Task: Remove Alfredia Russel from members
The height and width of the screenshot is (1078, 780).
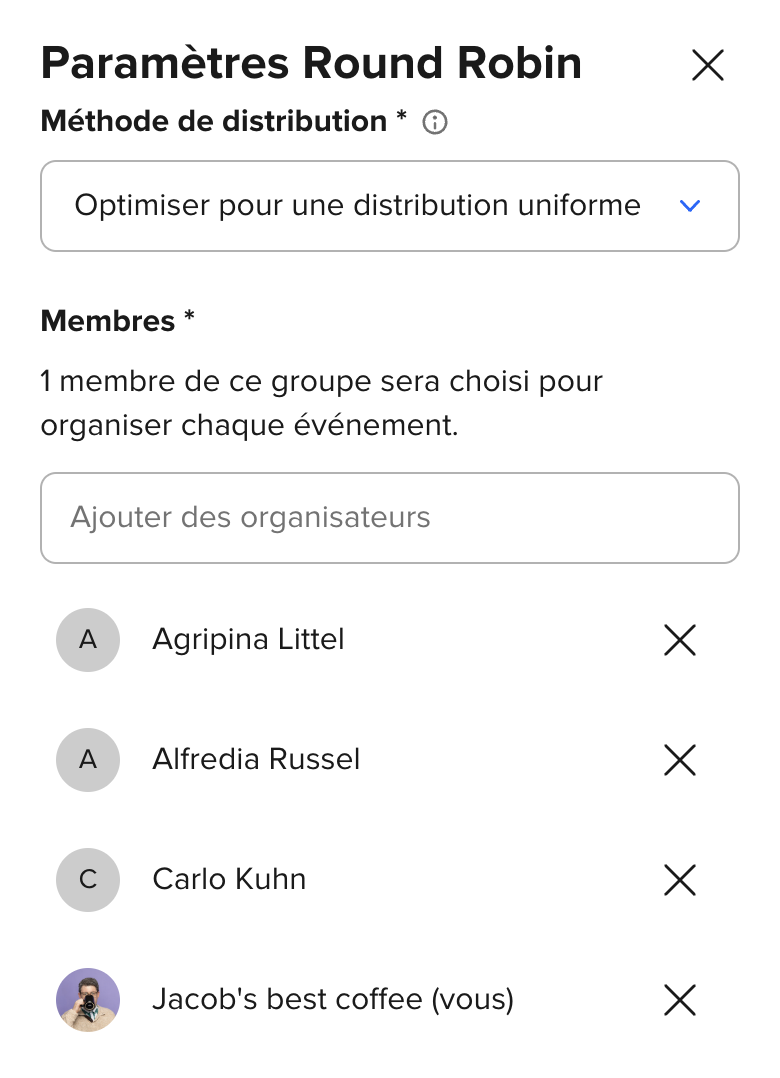Action: (680, 760)
